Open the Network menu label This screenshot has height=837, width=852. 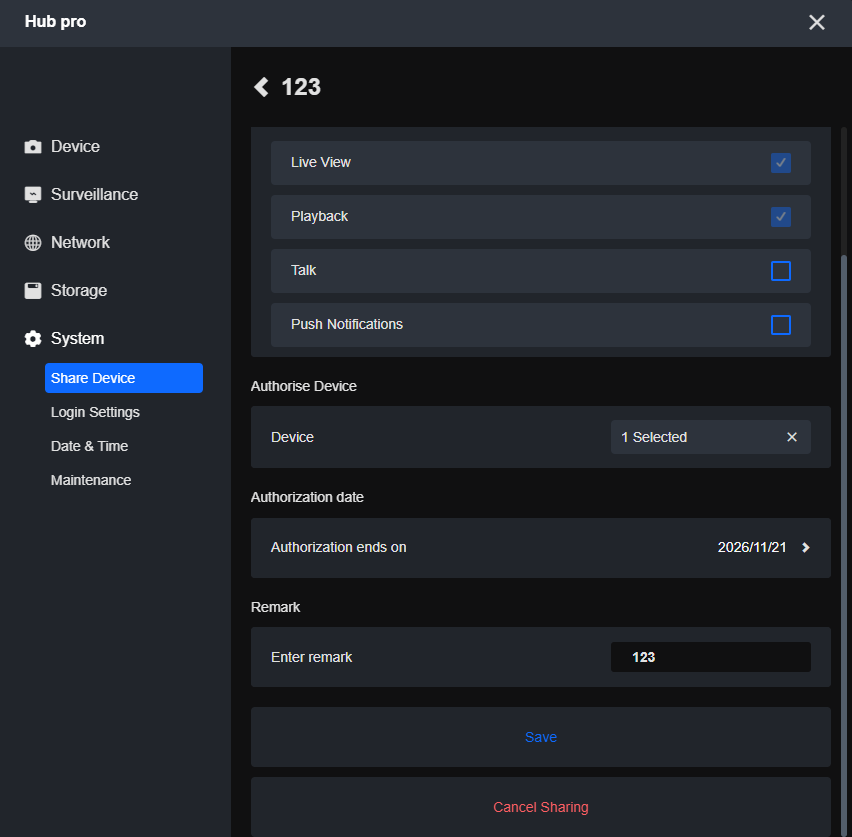(80, 242)
